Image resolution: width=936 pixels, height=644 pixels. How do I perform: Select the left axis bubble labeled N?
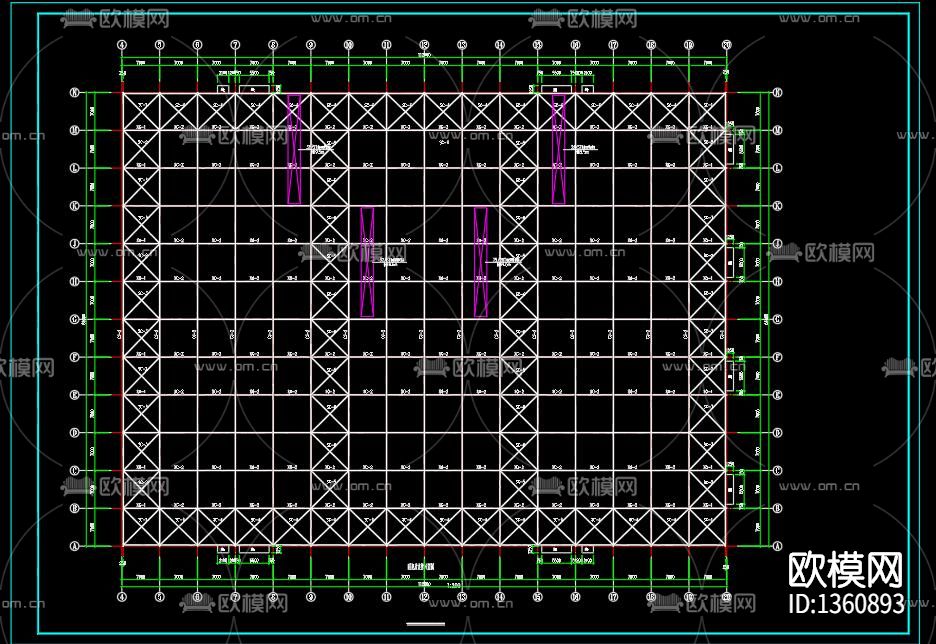[x=75, y=93]
